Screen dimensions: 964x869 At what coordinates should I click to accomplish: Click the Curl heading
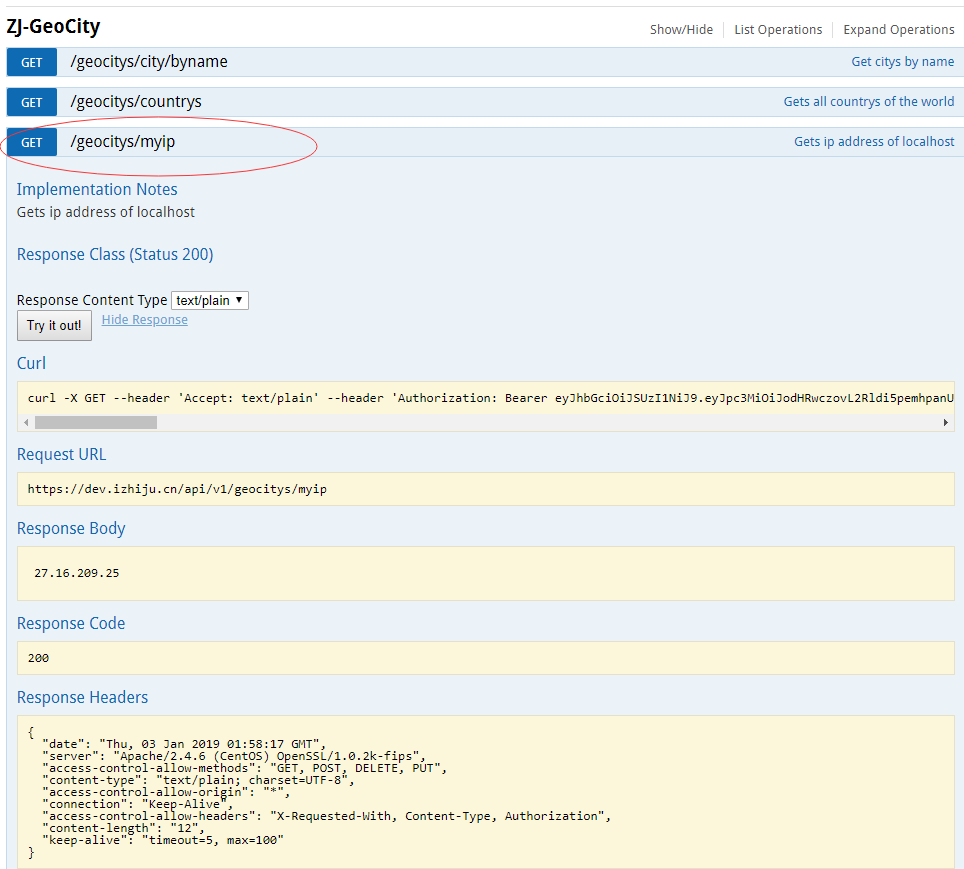pos(31,363)
